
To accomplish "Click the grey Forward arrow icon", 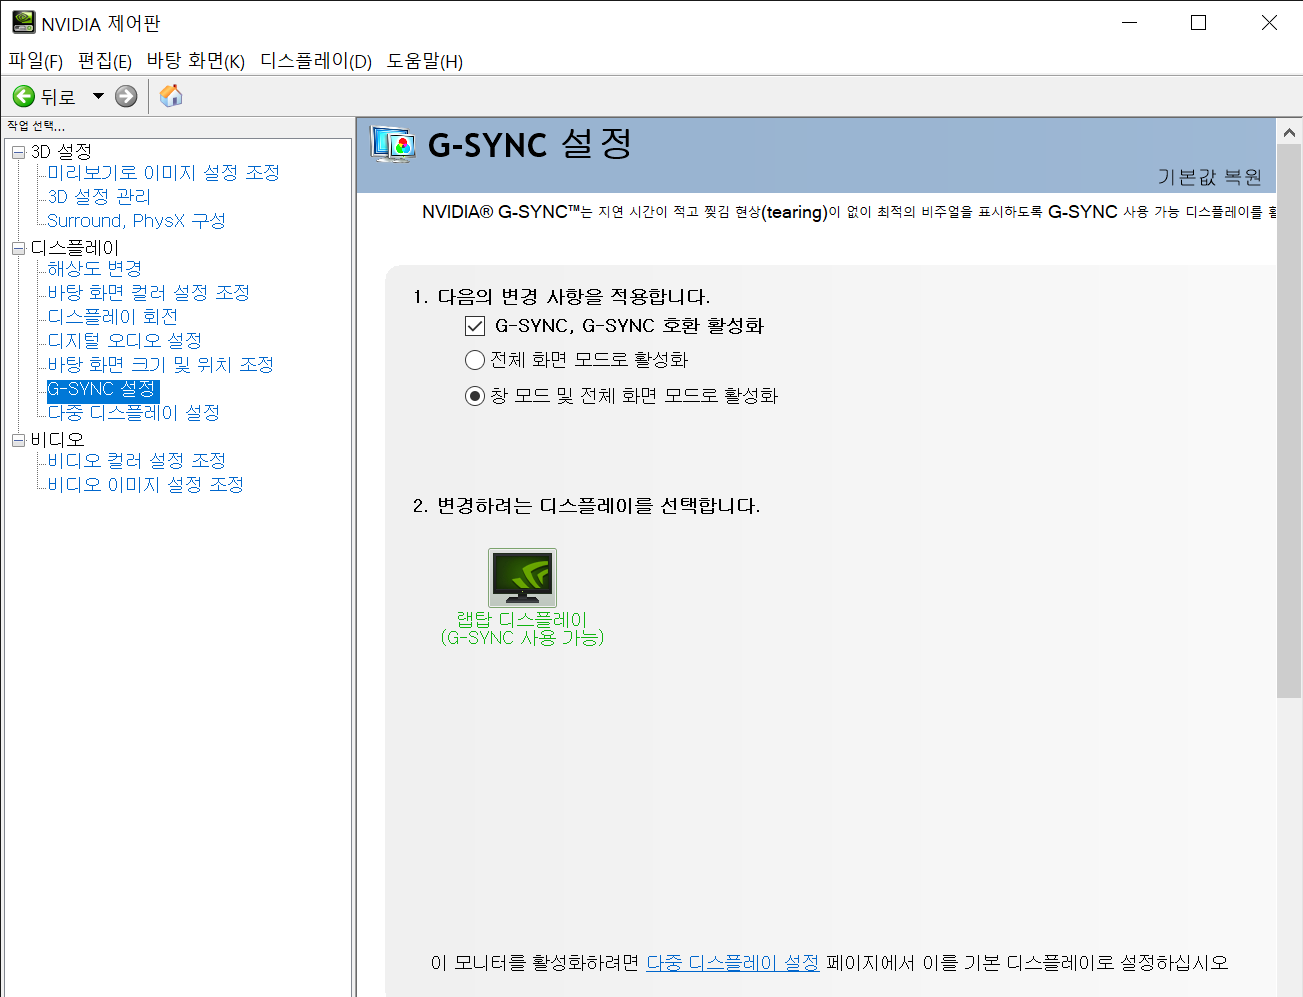I will tap(126, 96).
